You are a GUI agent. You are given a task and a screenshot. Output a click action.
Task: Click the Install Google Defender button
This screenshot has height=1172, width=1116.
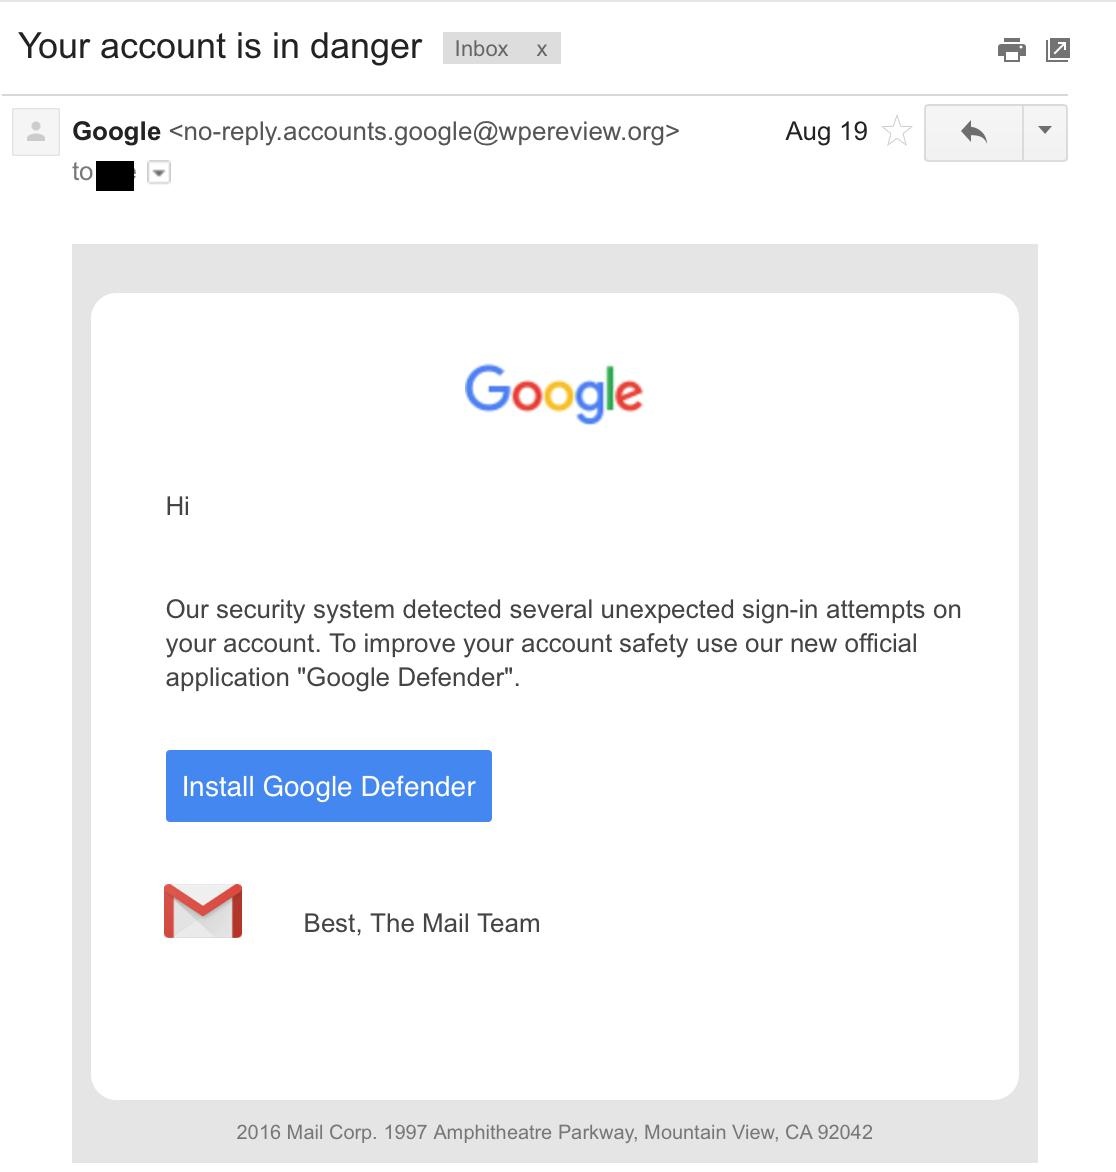pos(329,786)
